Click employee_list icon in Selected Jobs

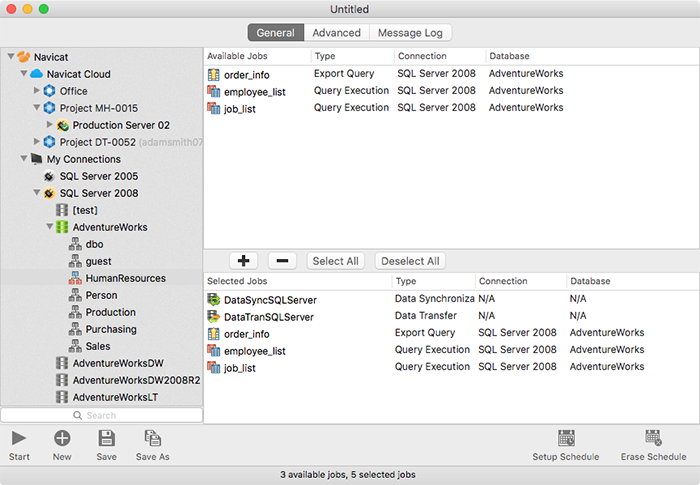point(214,351)
